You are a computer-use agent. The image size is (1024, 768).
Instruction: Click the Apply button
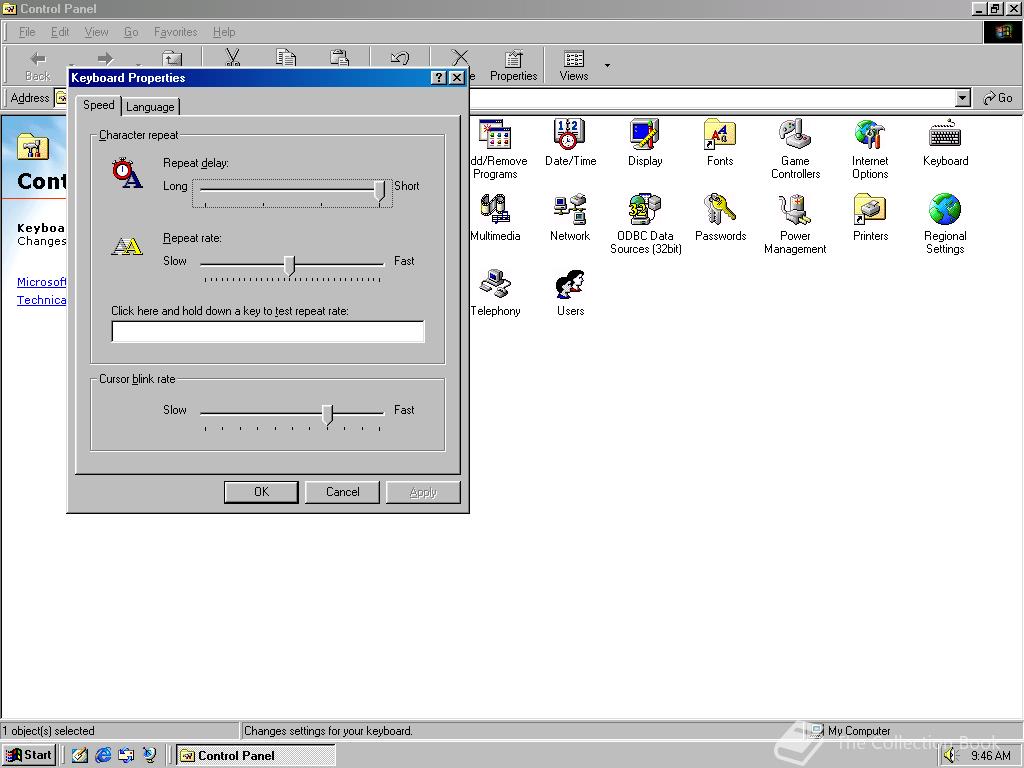click(x=423, y=492)
